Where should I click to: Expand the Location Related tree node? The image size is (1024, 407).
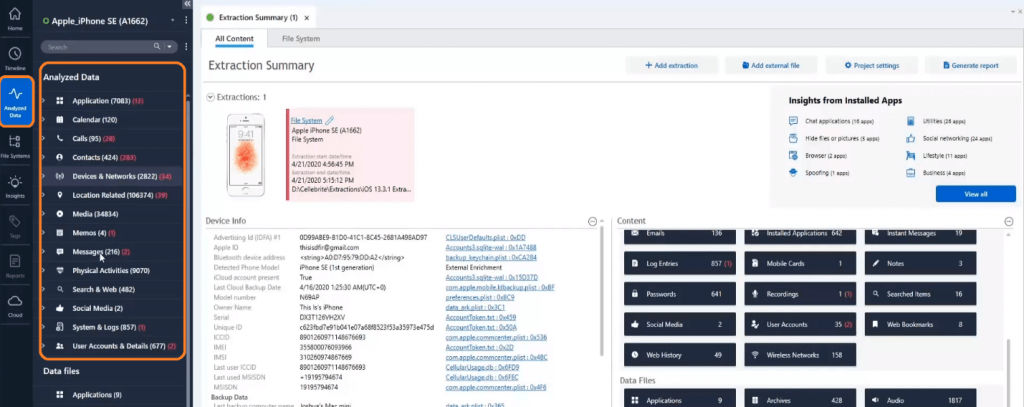[43, 195]
